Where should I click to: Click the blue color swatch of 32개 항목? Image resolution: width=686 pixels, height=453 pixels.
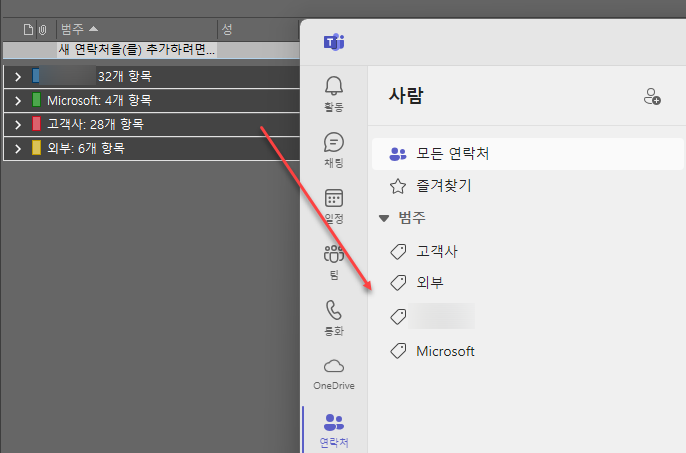coord(36,75)
